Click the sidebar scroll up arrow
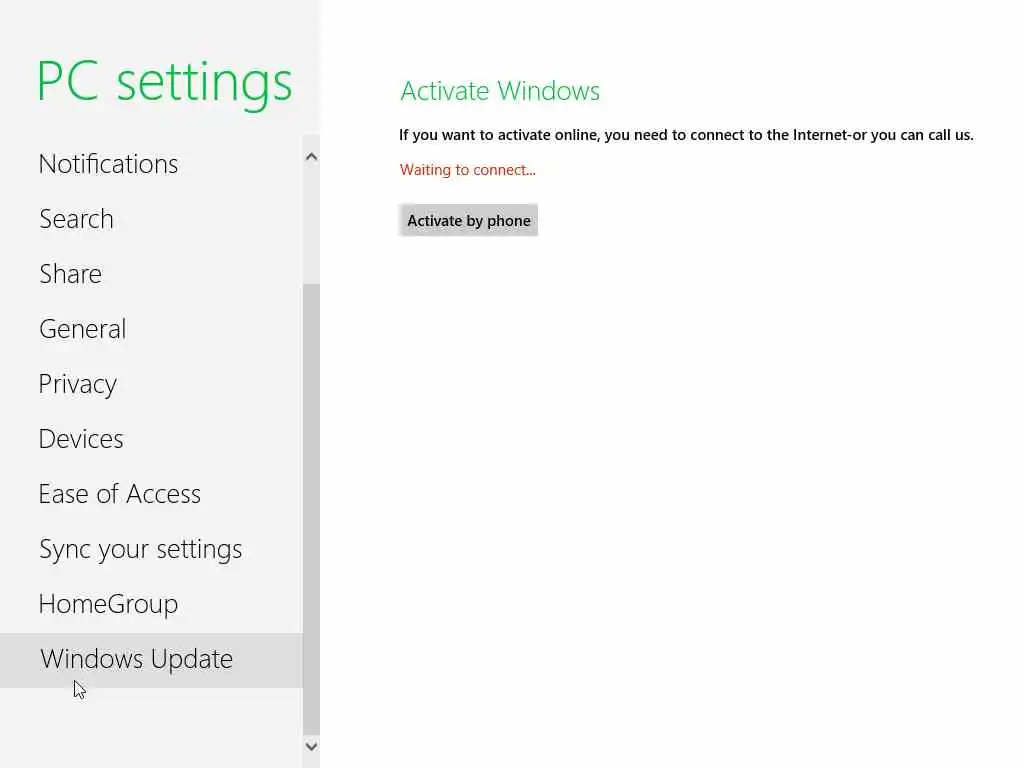 (x=312, y=157)
